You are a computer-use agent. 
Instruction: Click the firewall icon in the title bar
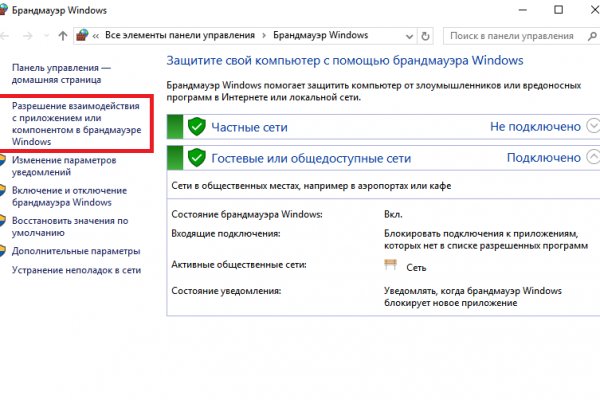(x=10, y=9)
